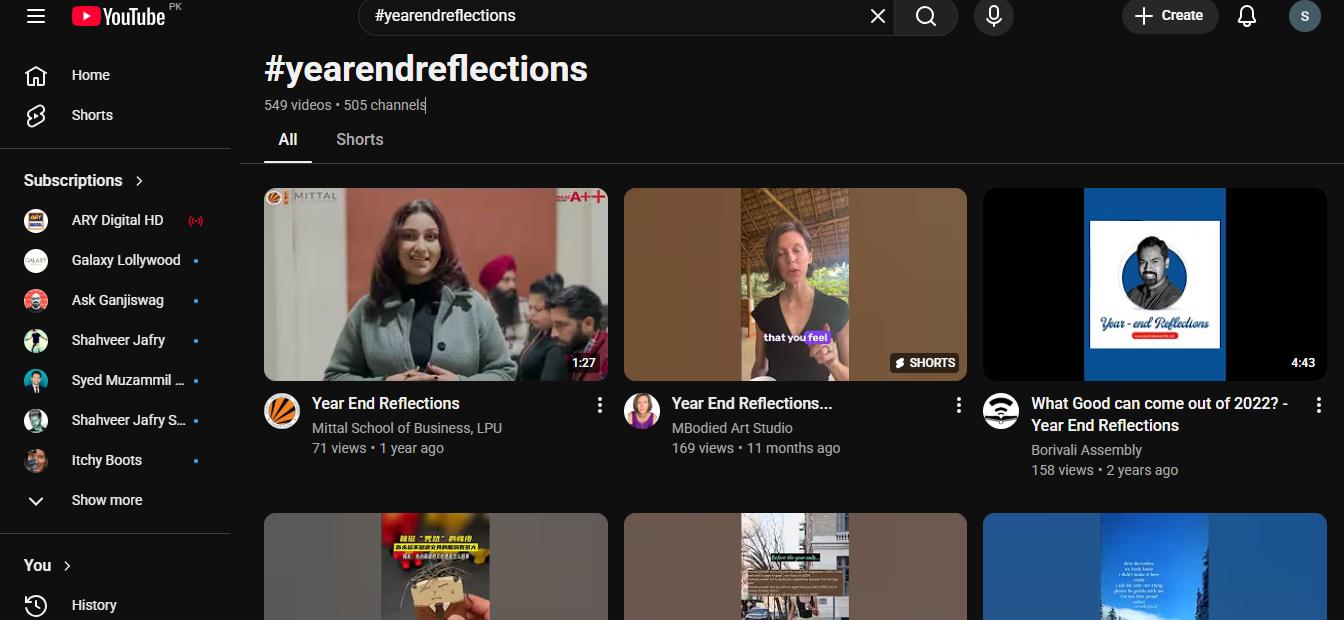Open the hamburger navigation menu
Viewport: 1344px width, 620px height.
pyautogui.click(x=36, y=16)
